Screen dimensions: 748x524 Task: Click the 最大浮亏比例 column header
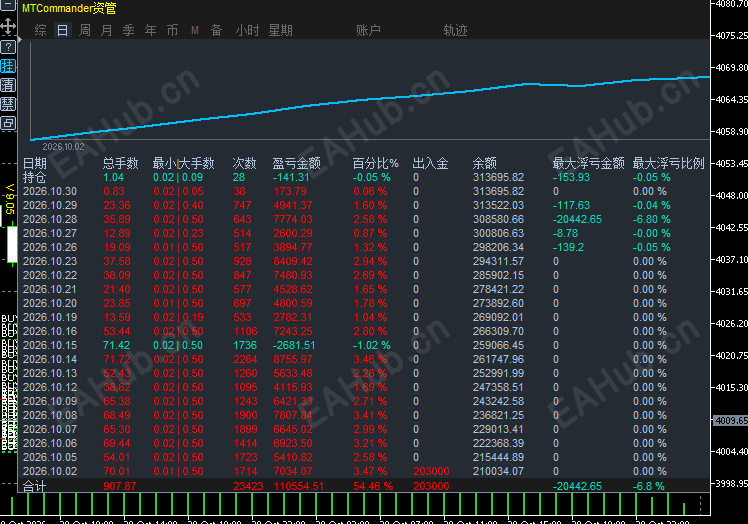(669, 164)
